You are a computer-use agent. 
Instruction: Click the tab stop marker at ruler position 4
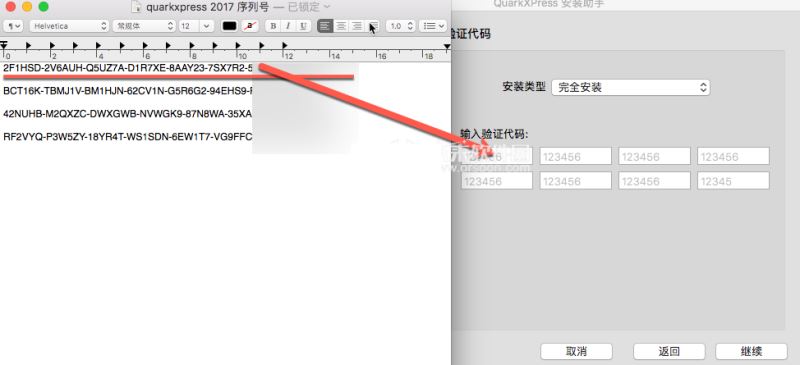[99, 45]
